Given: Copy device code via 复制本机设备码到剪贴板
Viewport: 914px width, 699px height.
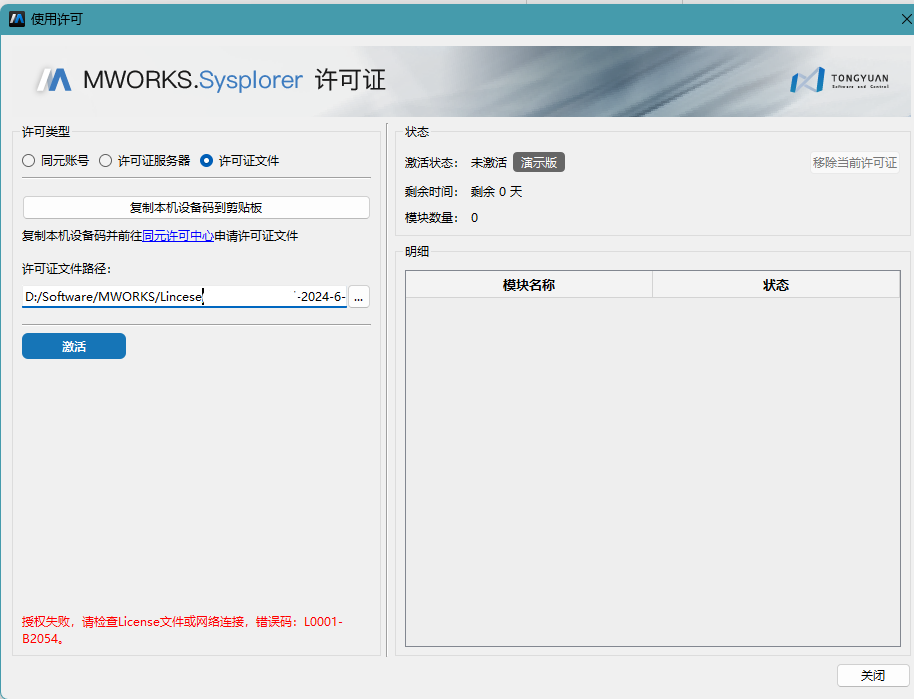Looking at the screenshot, I should [x=196, y=208].
